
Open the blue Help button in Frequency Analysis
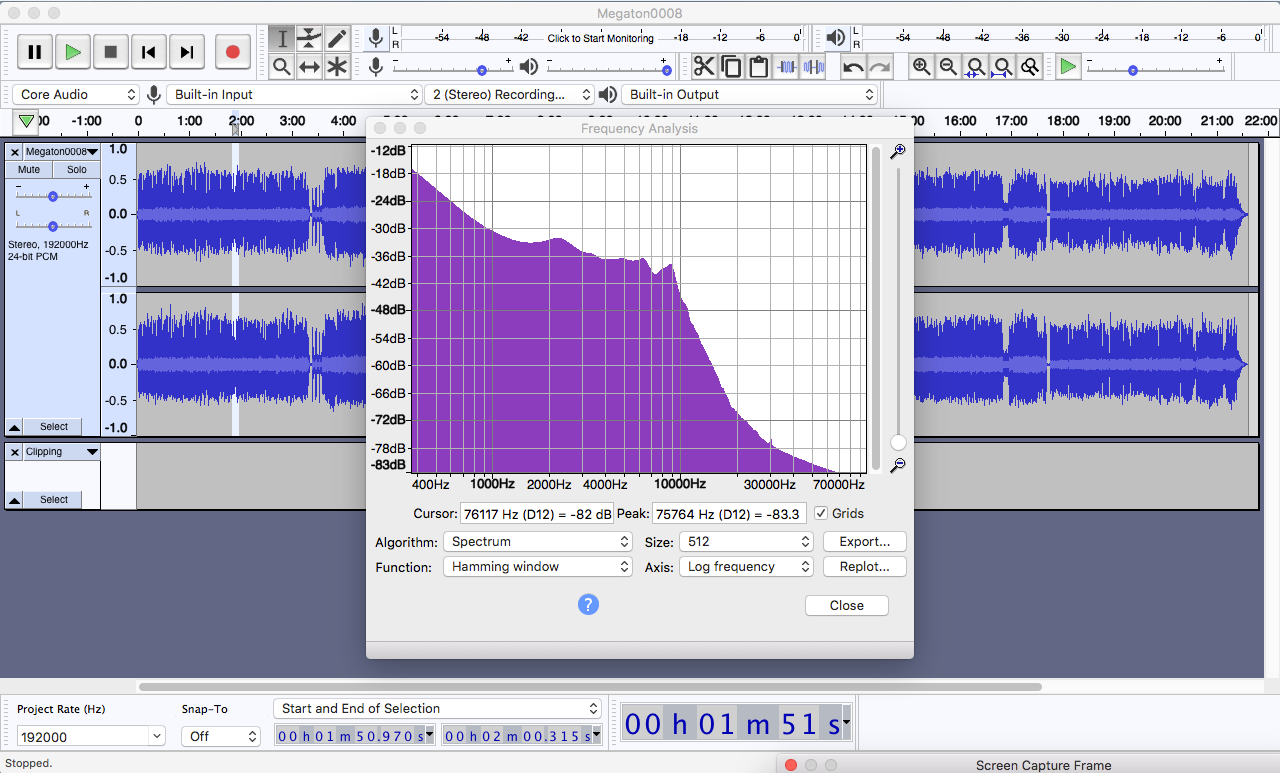click(588, 604)
